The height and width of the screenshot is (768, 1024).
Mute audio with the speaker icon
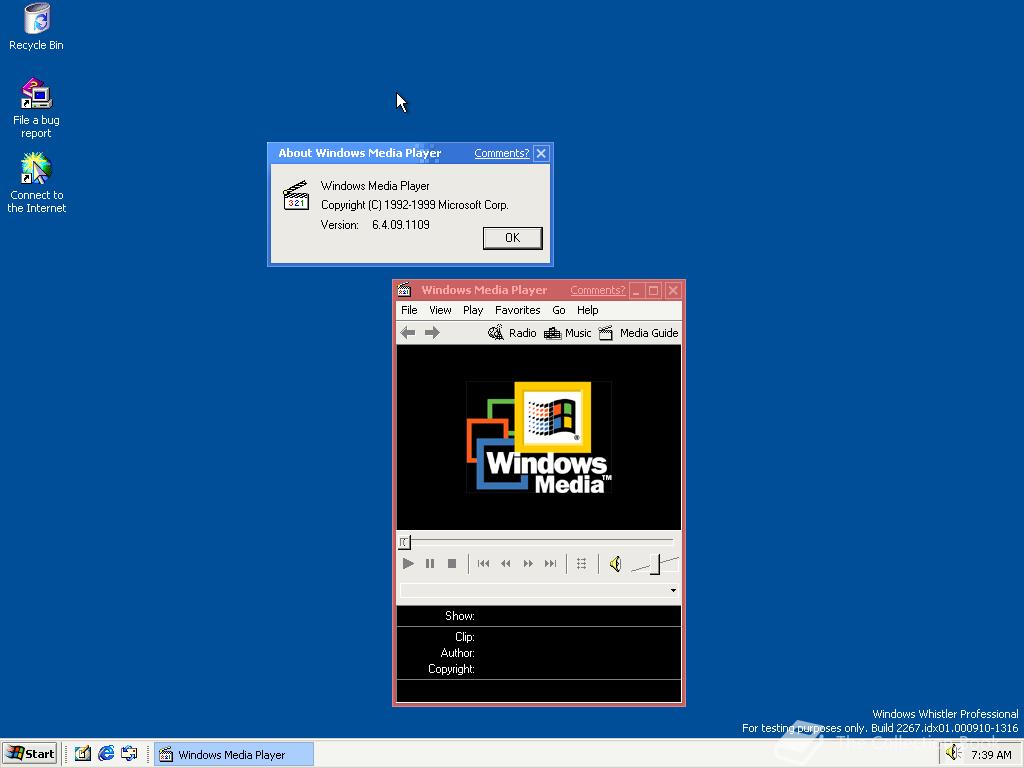[x=615, y=564]
